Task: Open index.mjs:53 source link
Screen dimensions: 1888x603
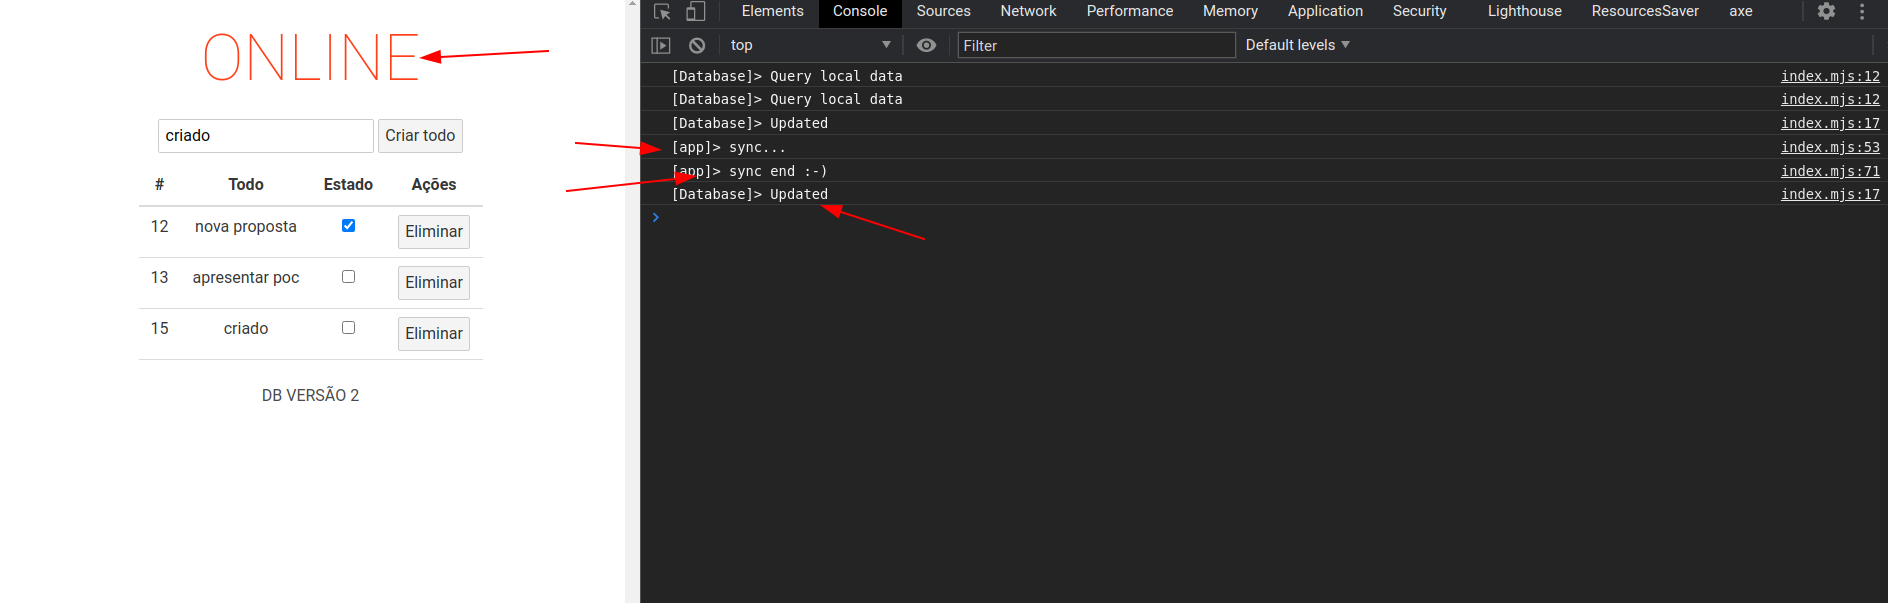Action: pyautogui.click(x=1829, y=147)
